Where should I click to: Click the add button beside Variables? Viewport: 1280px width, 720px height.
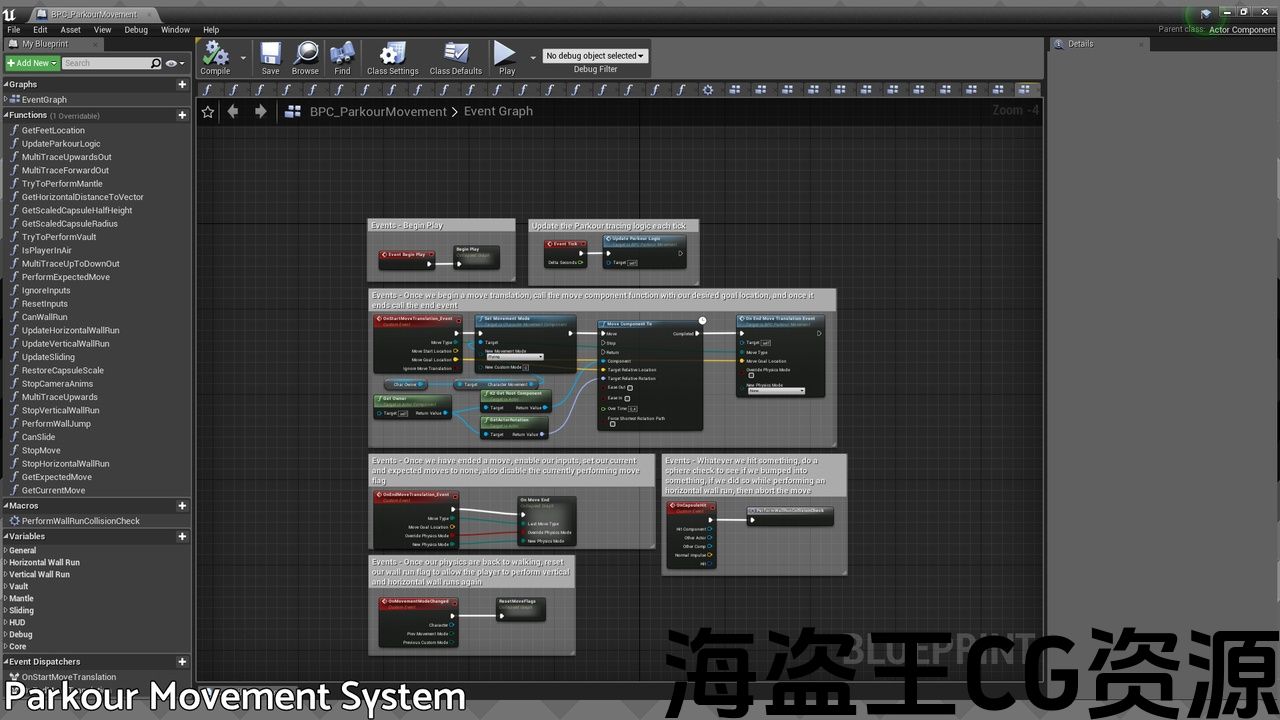point(182,536)
